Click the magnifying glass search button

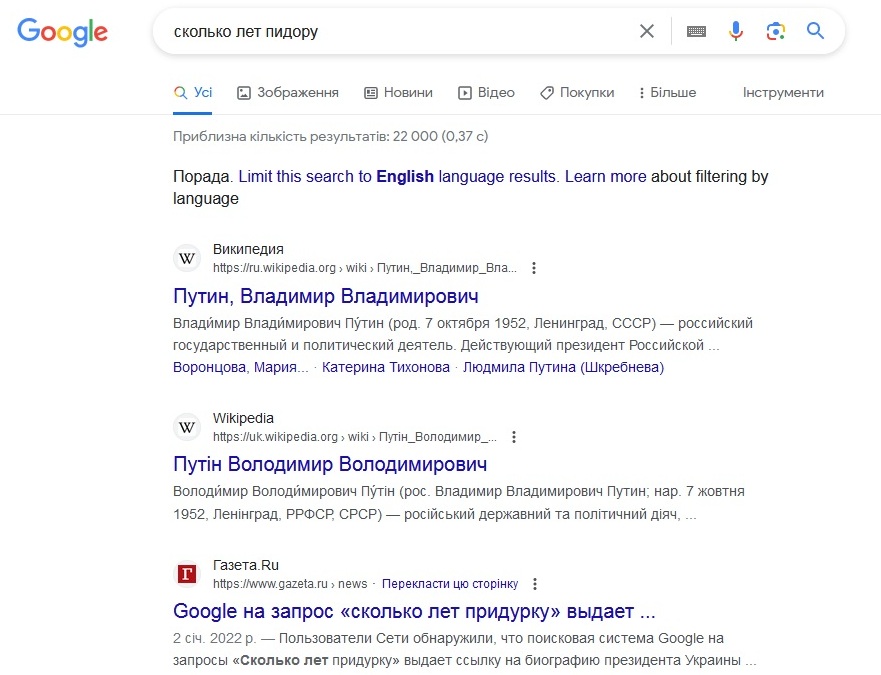(816, 31)
